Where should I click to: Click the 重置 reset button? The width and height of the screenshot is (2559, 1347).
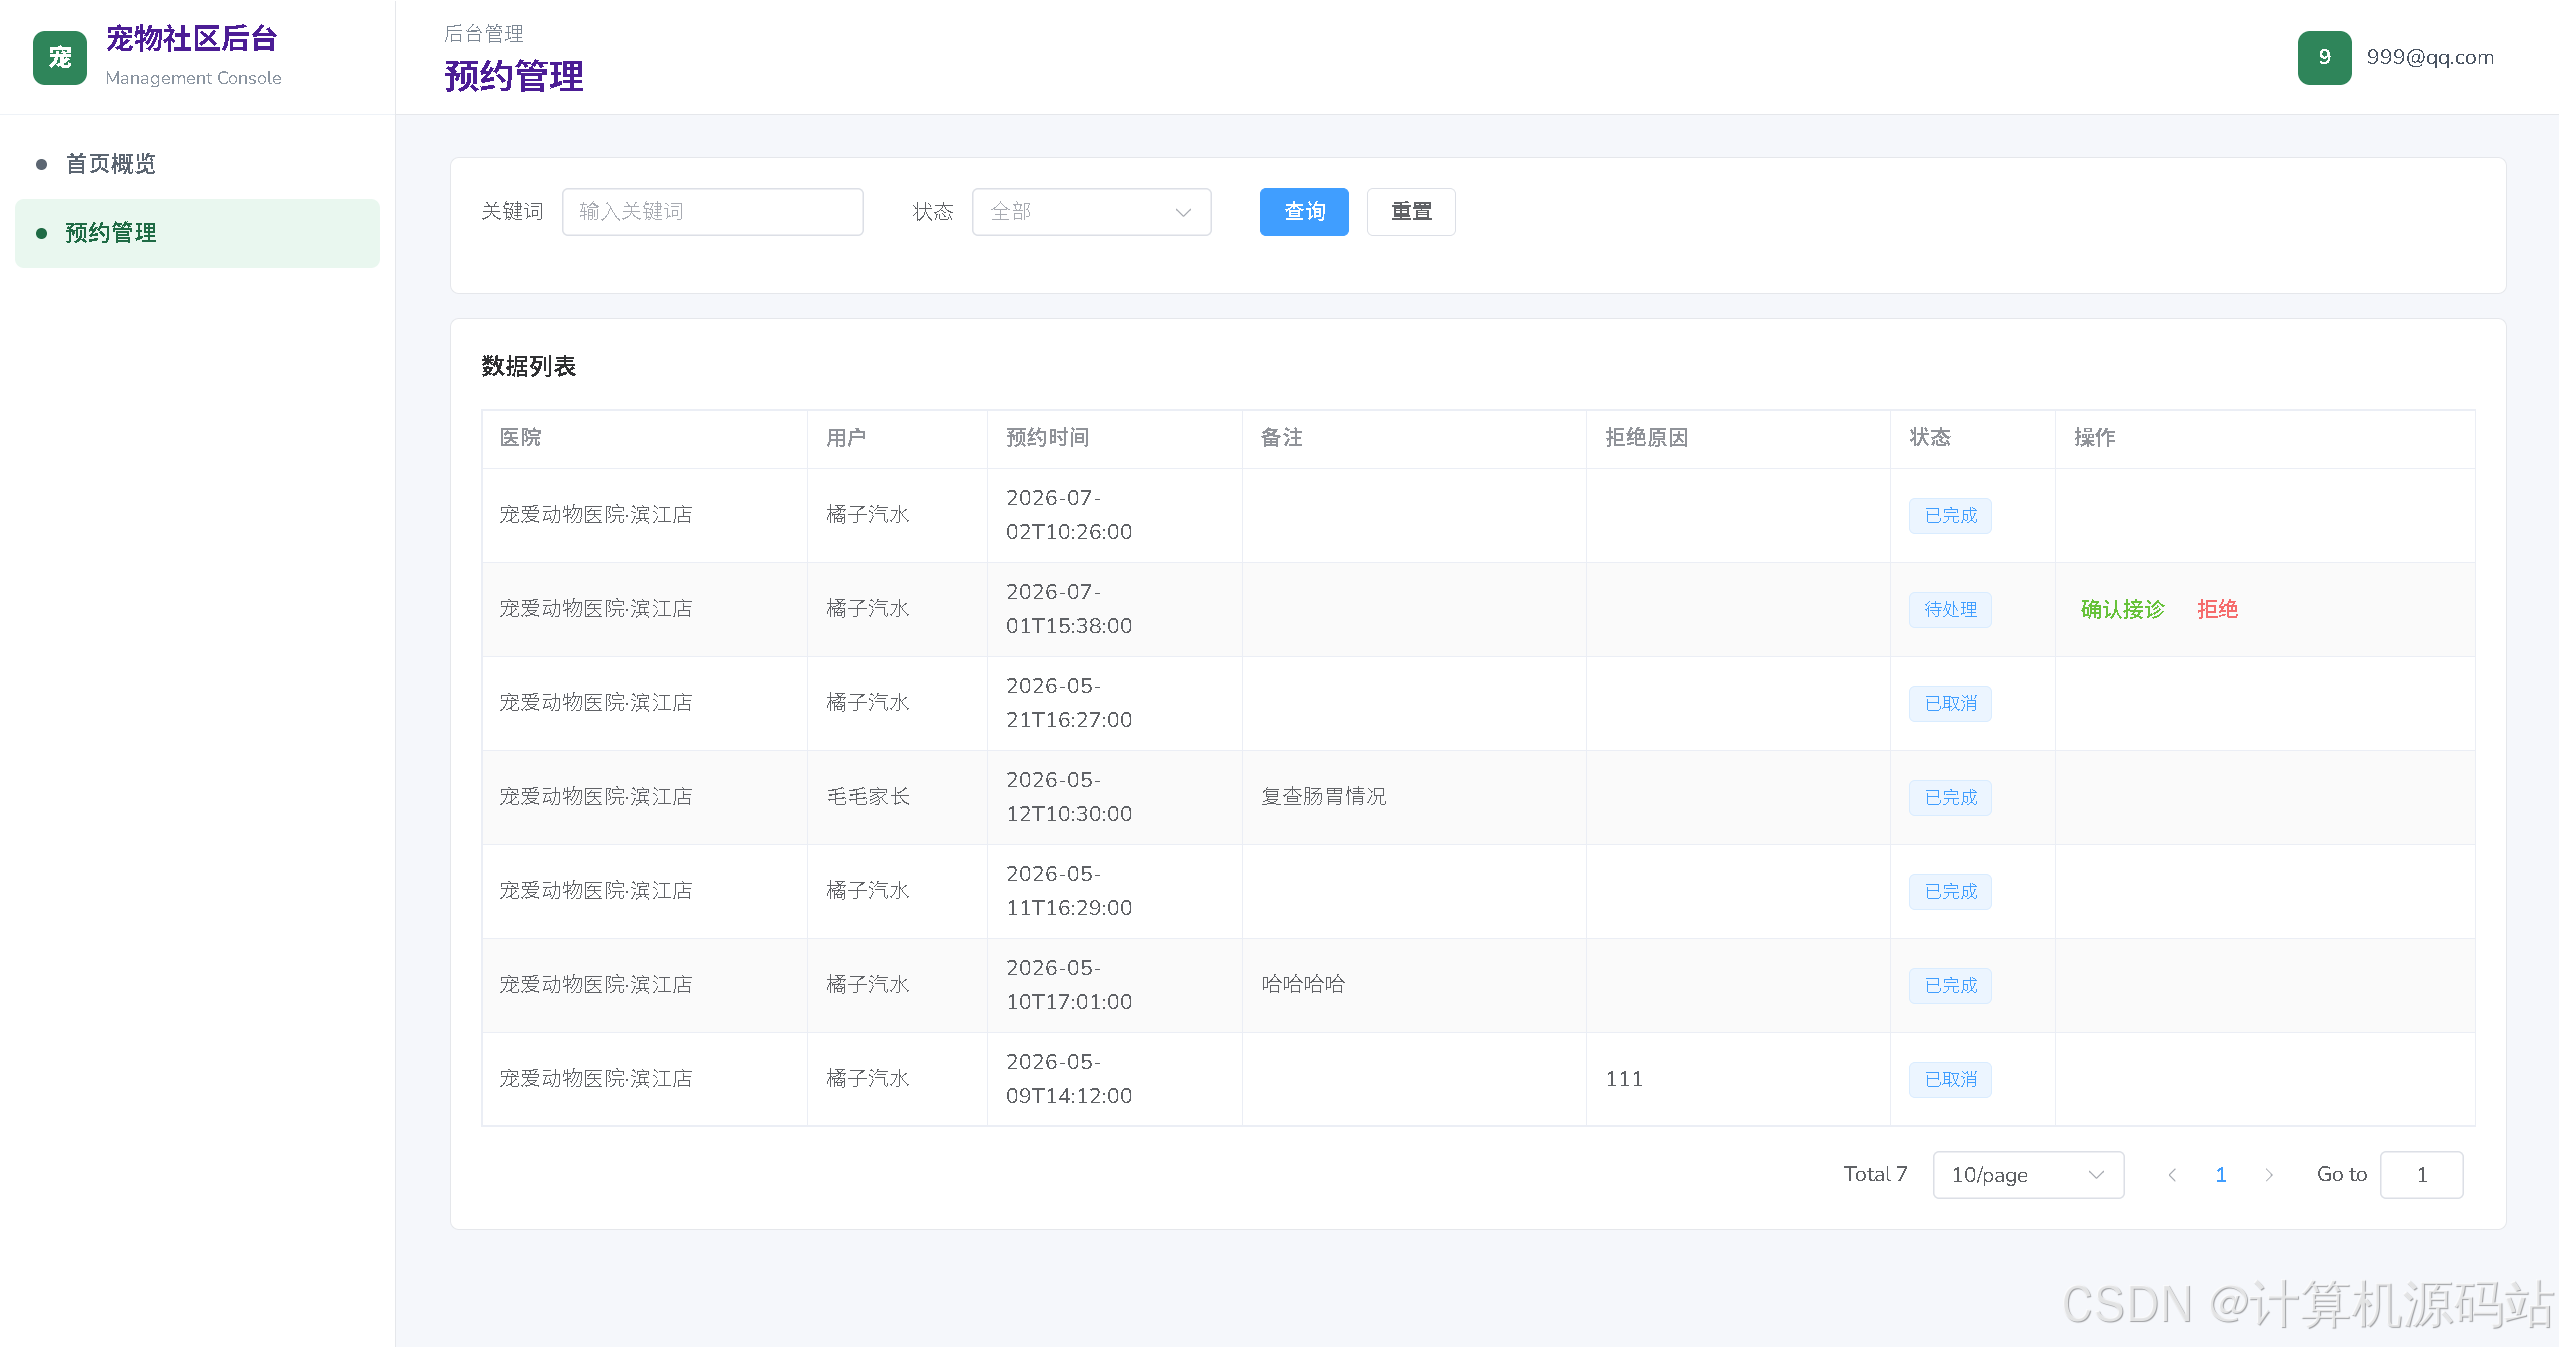[1411, 212]
